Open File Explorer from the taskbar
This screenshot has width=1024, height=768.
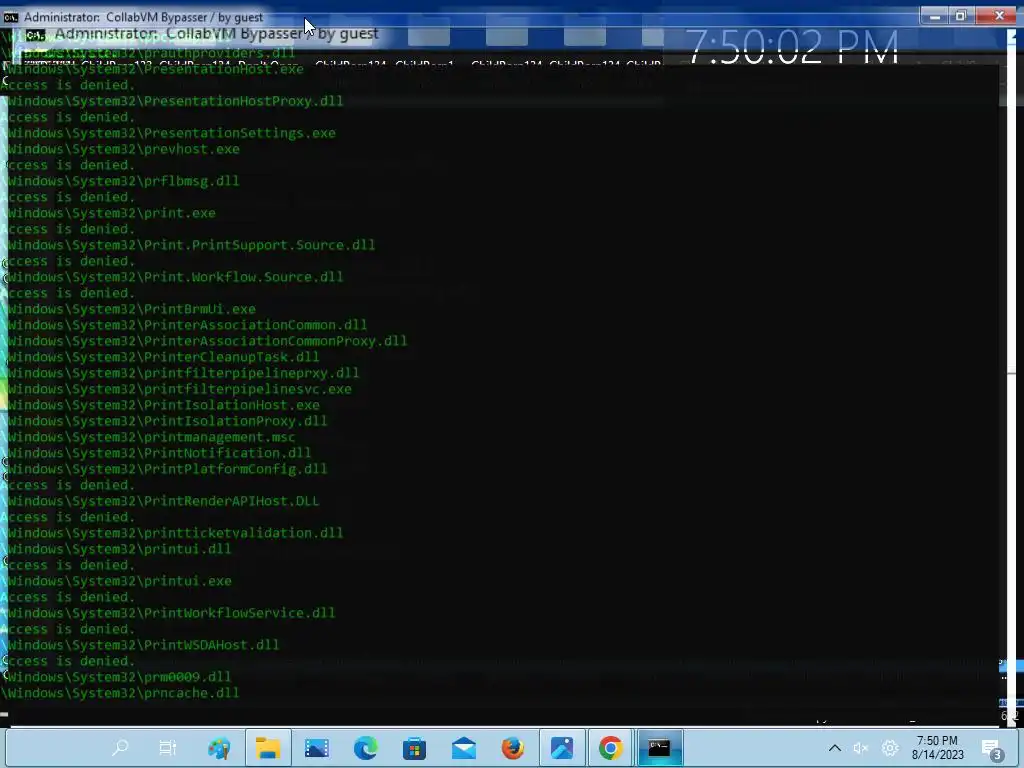tap(268, 748)
